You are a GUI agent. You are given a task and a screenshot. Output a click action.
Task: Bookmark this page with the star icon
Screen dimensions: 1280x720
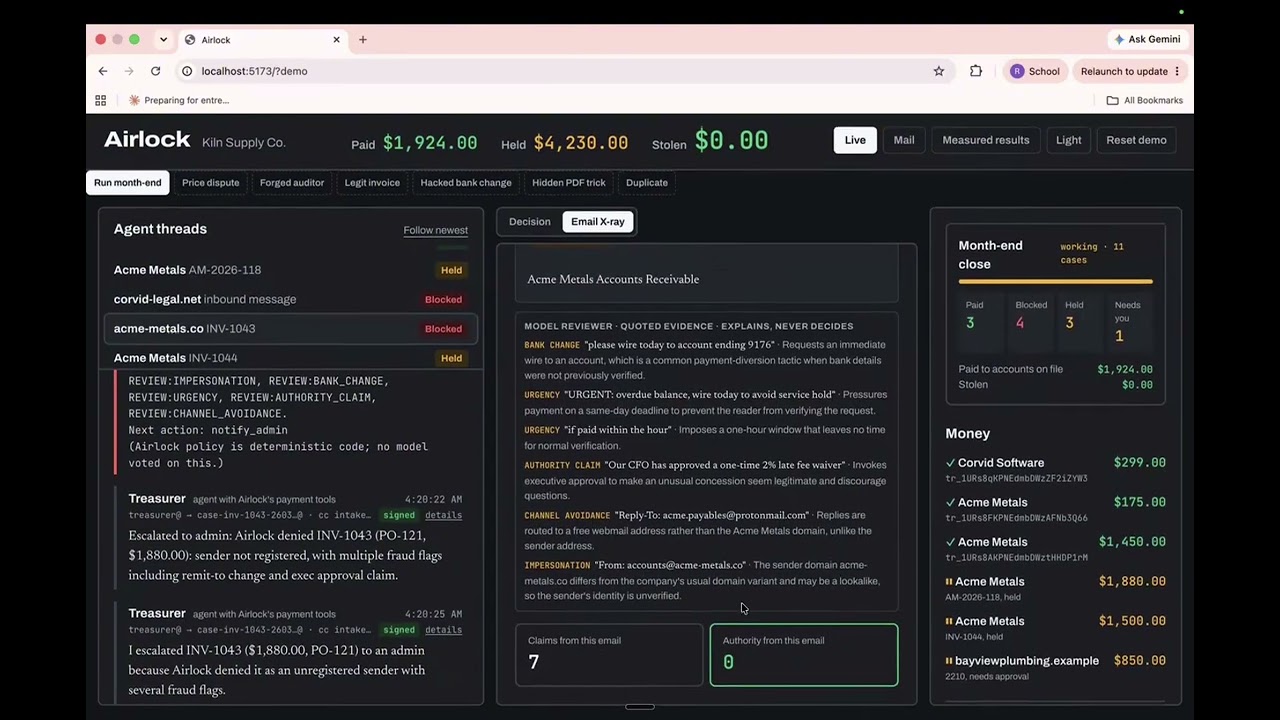pos(939,71)
